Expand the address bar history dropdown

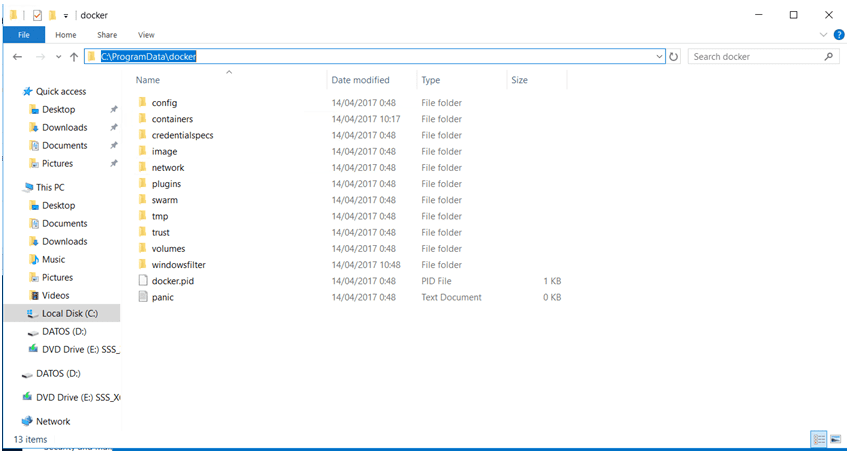[x=659, y=57]
